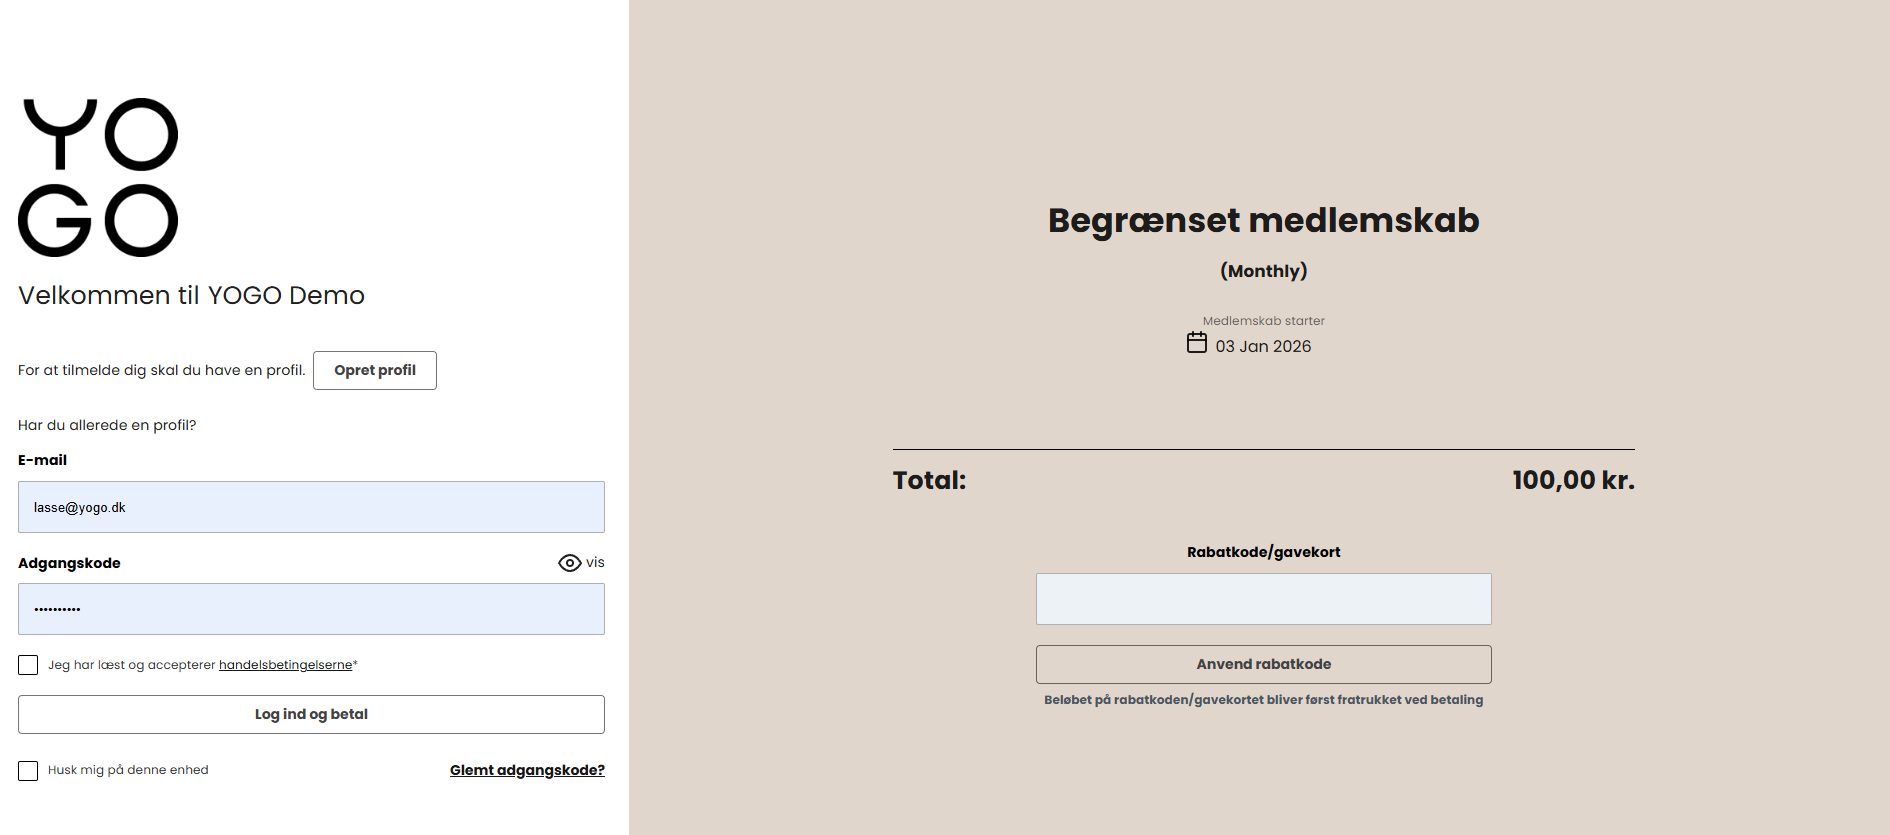Click the 'Rabatkode/gavekort' label
This screenshot has height=835, width=1890.
tap(1263, 552)
